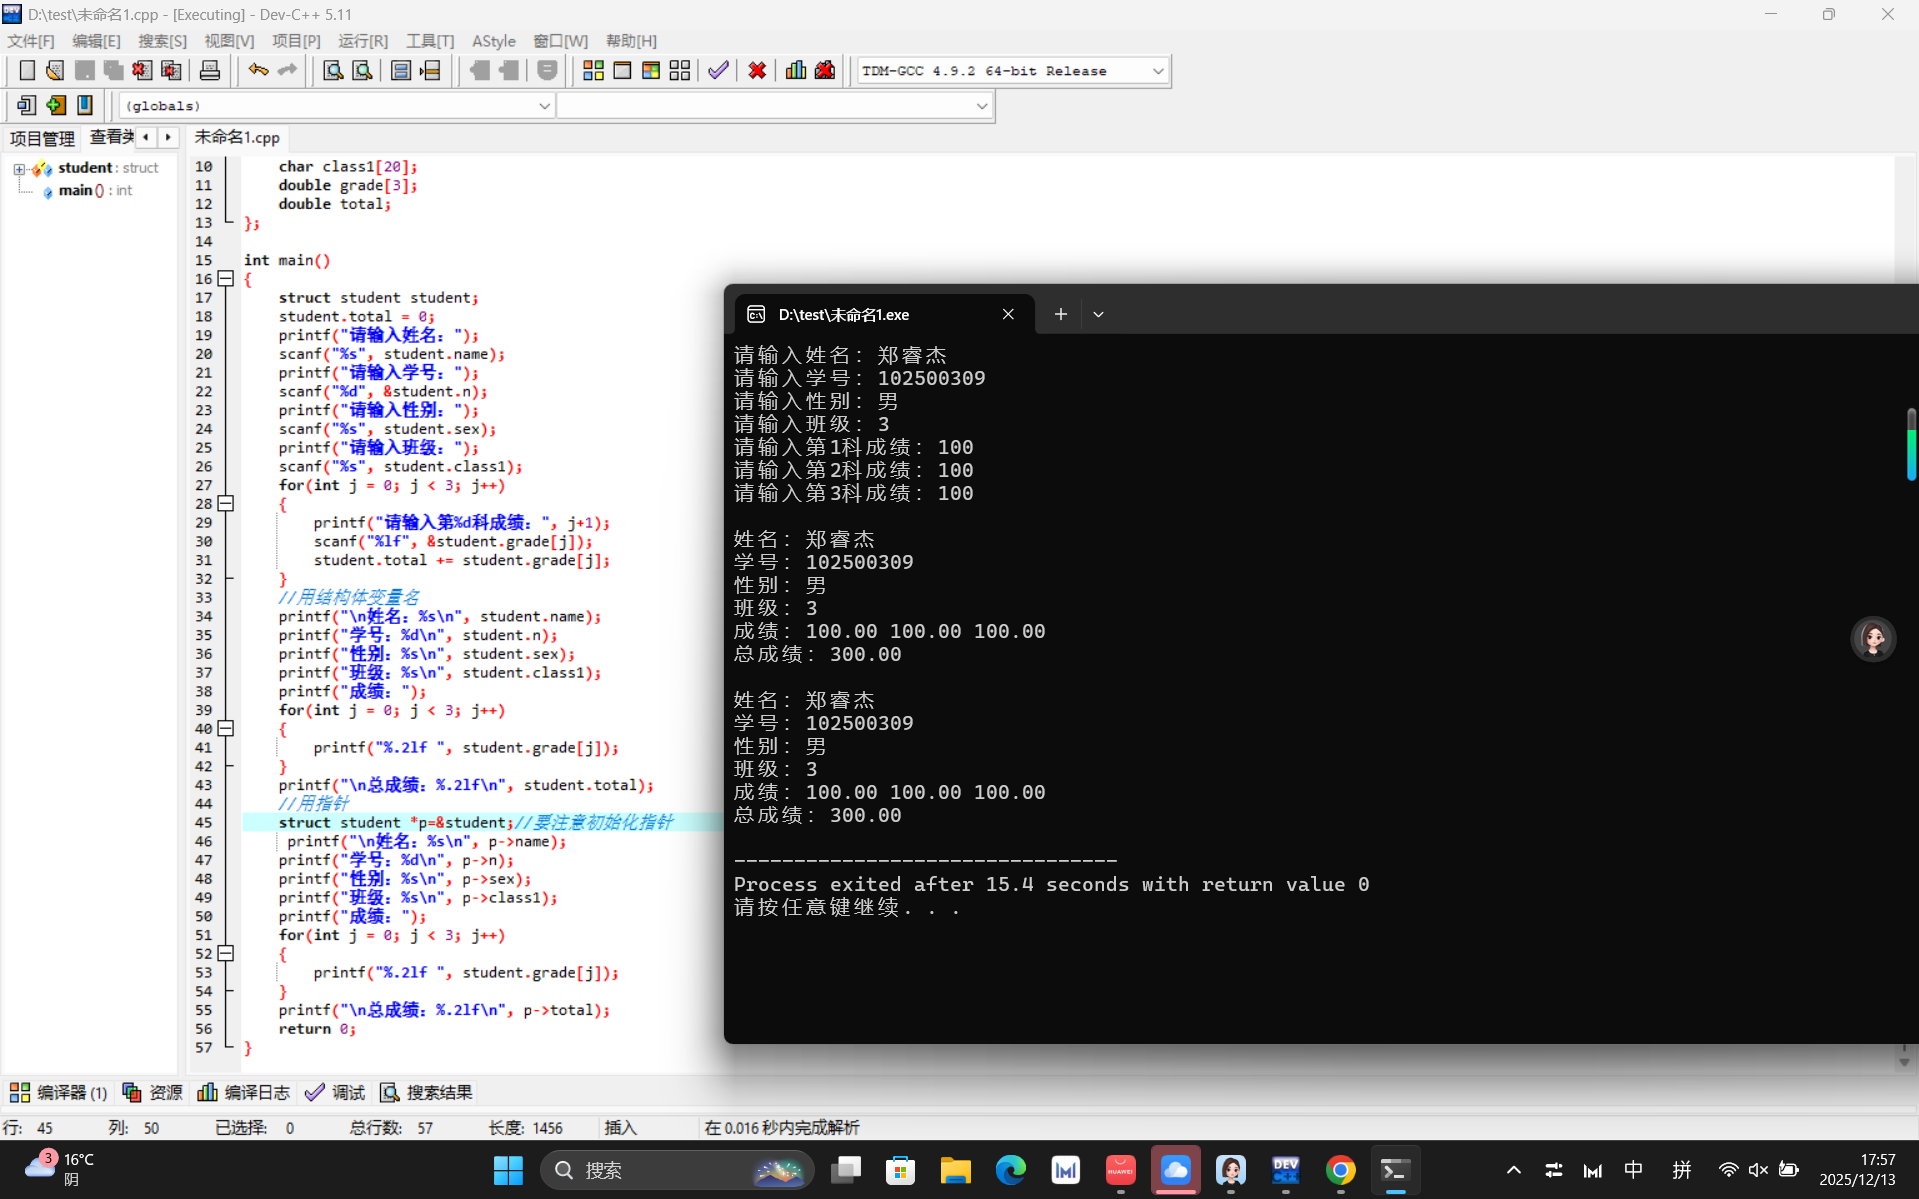Select main() : int in the class tree
Screen dimensions: 1919x1199
[95, 190]
